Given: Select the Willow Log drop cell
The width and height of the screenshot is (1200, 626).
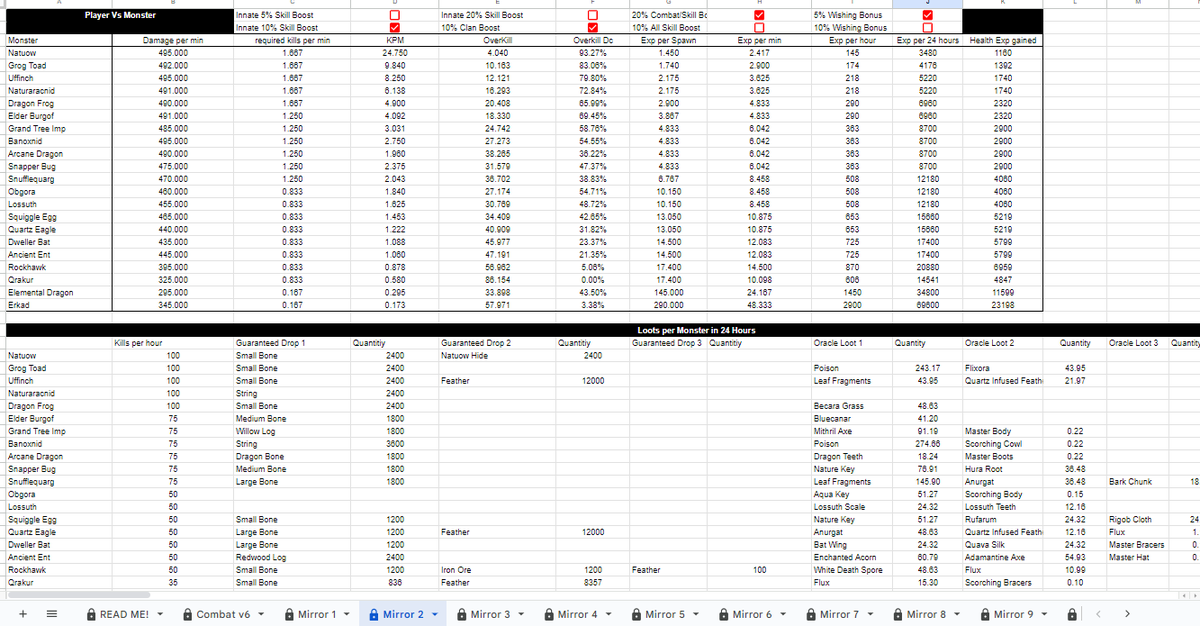Looking at the screenshot, I should coord(292,431).
